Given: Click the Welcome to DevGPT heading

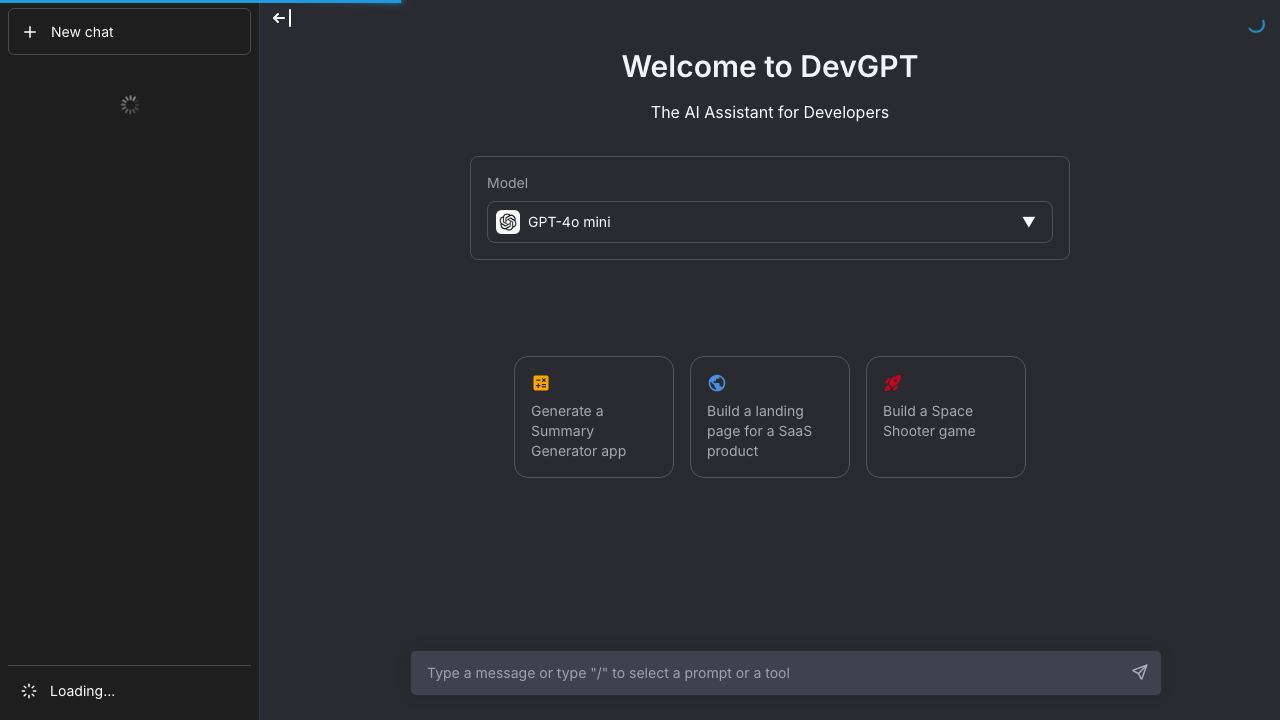Looking at the screenshot, I should pyautogui.click(x=770, y=67).
